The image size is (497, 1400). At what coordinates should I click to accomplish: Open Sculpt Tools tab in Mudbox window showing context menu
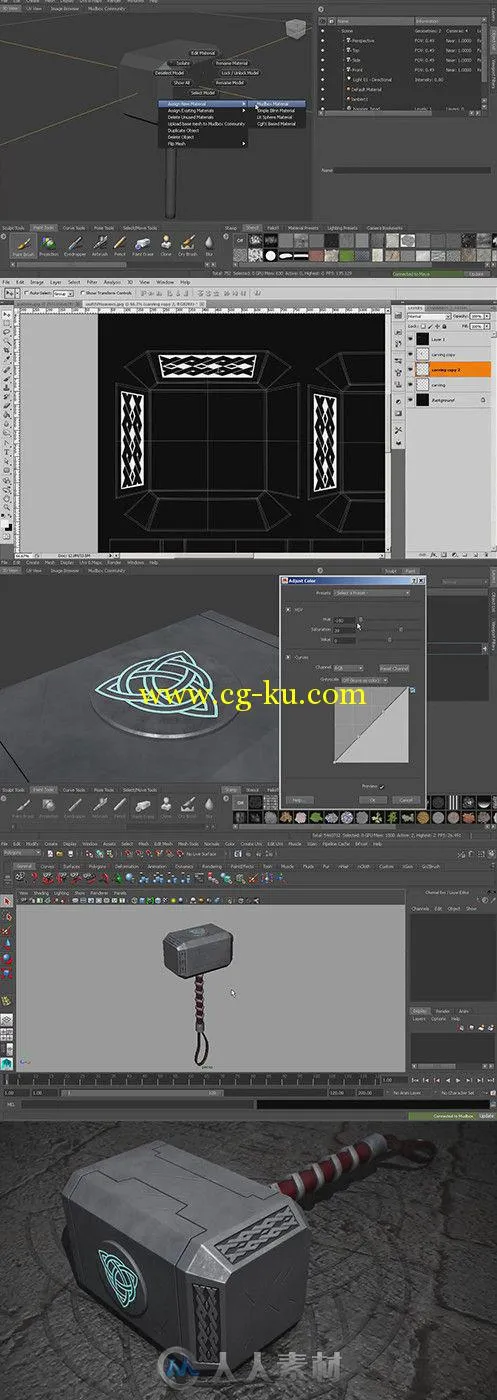coord(11,228)
